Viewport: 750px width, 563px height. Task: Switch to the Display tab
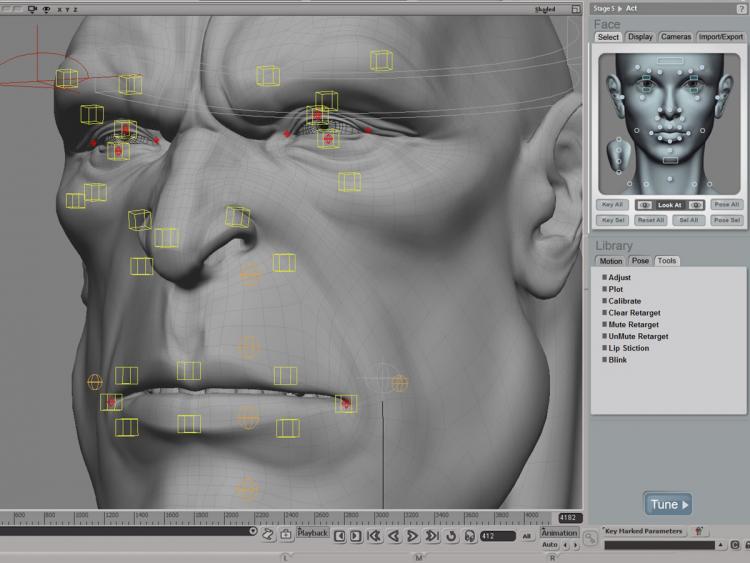point(640,37)
